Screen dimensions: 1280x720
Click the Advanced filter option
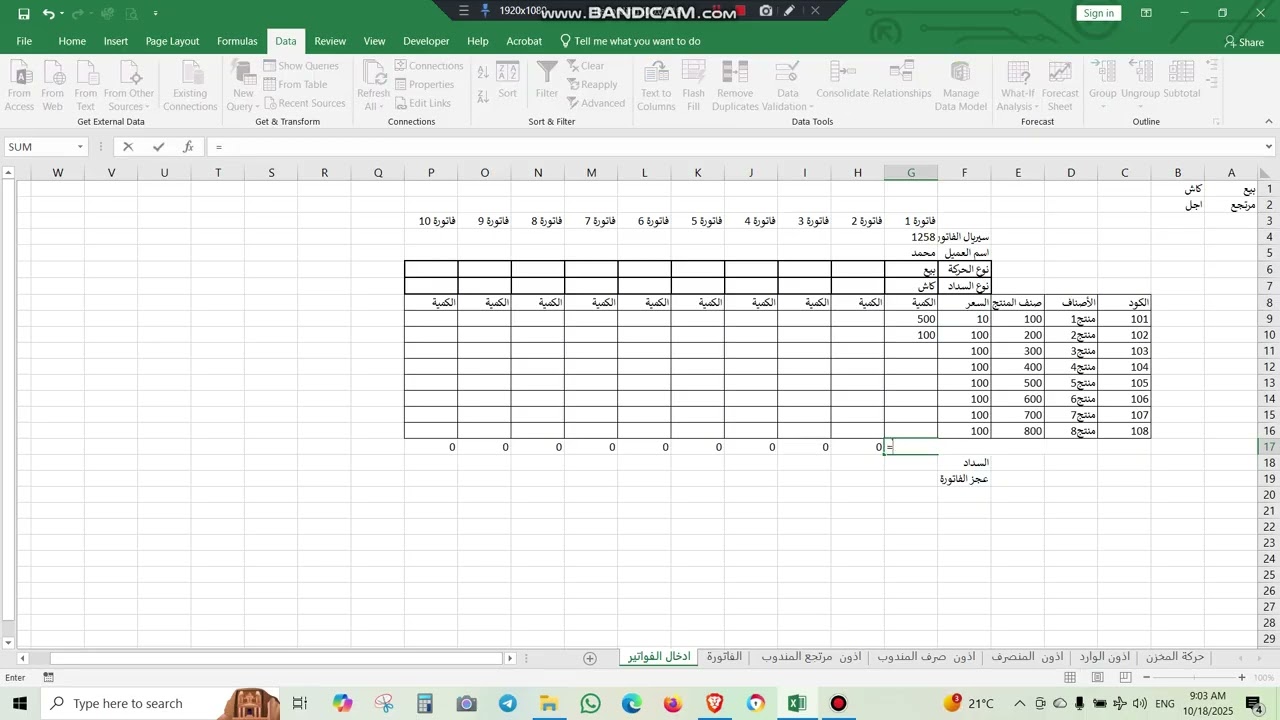[x=596, y=103]
